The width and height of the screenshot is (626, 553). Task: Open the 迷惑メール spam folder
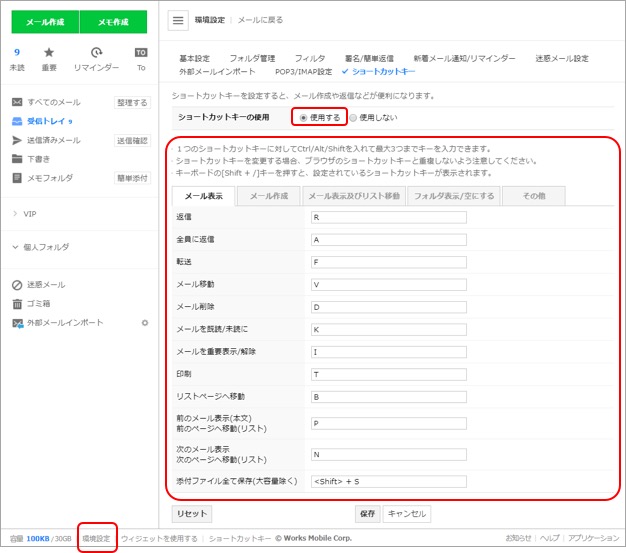46,285
